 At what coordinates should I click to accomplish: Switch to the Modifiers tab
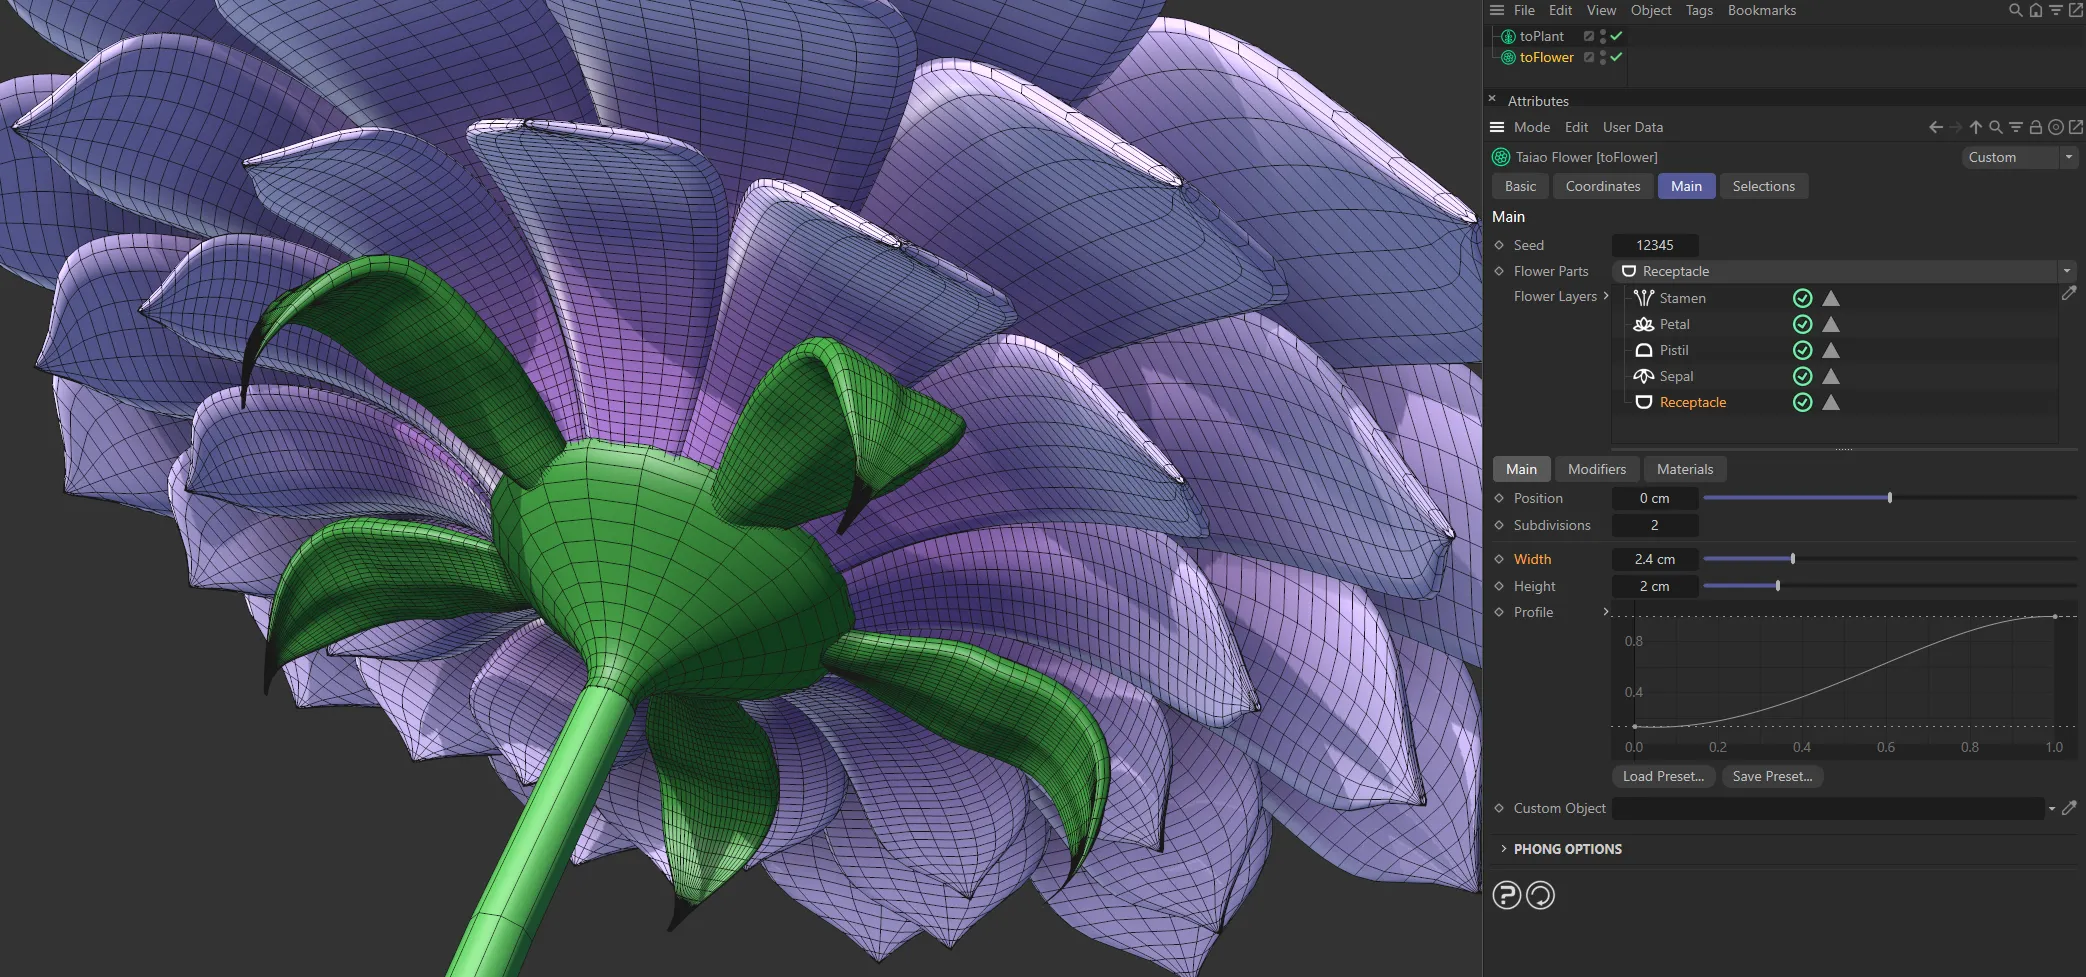[x=1597, y=469]
